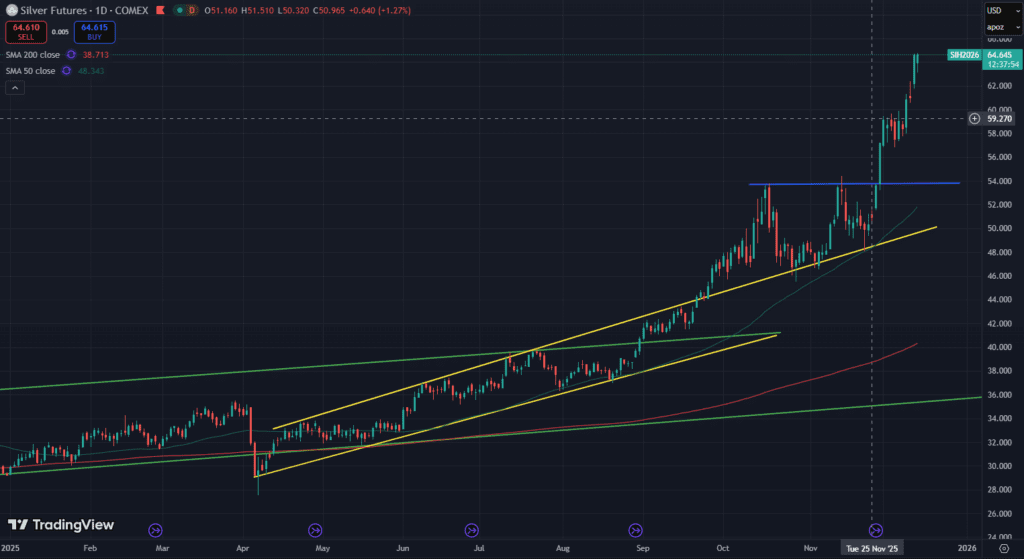Click the SMA 200 loading indicator icon

[71, 54]
